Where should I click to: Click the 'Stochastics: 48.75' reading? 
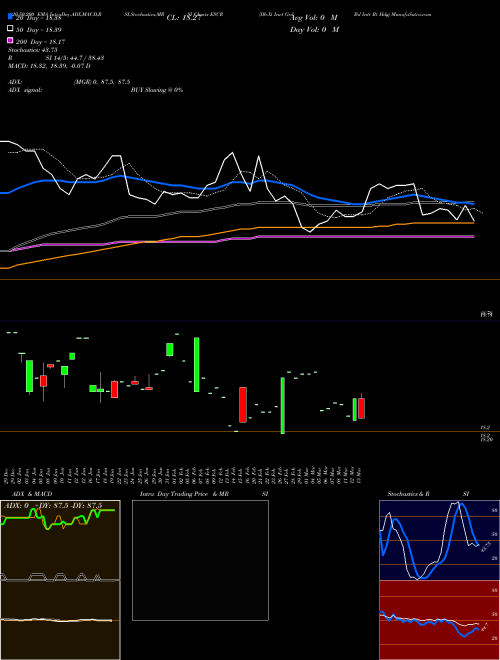(x=32, y=50)
